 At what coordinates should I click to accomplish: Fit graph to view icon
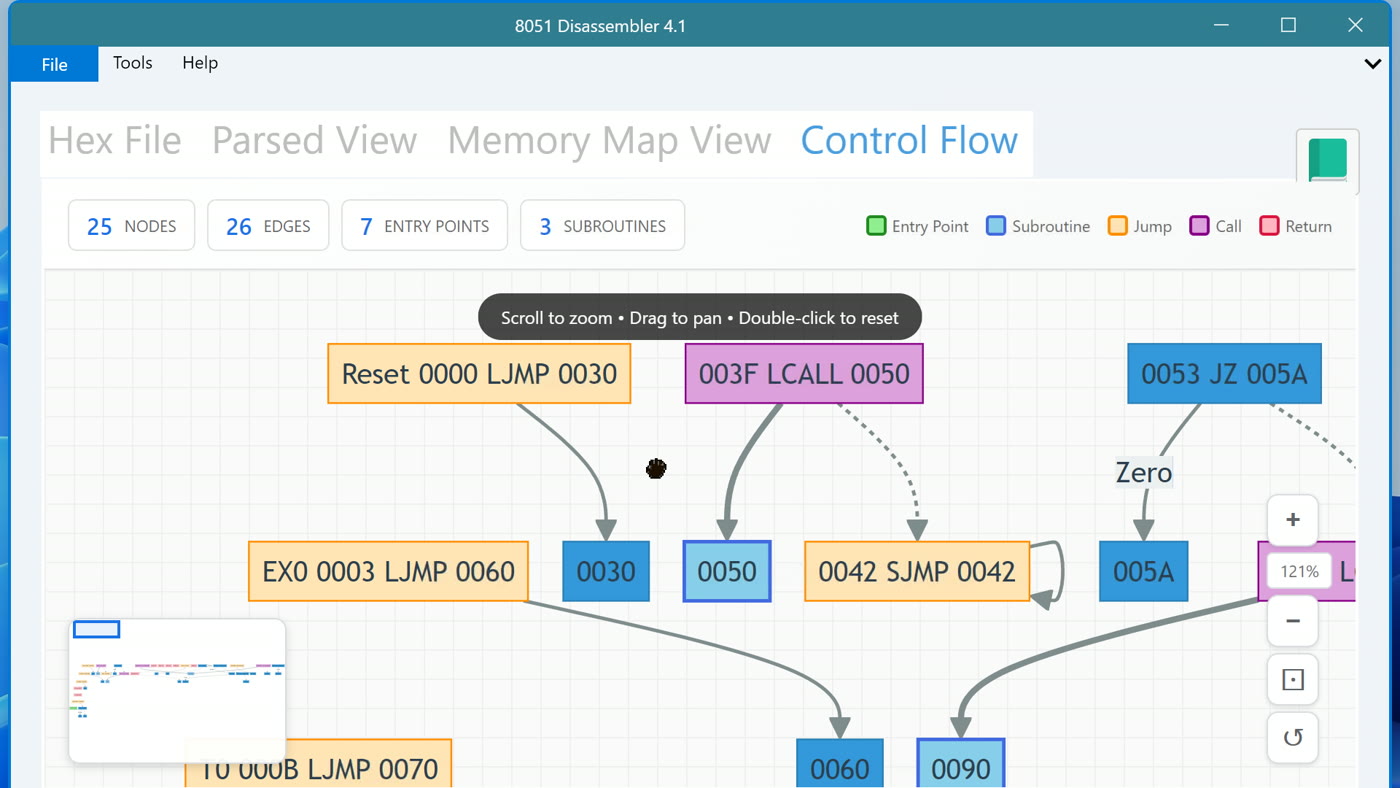(1293, 680)
